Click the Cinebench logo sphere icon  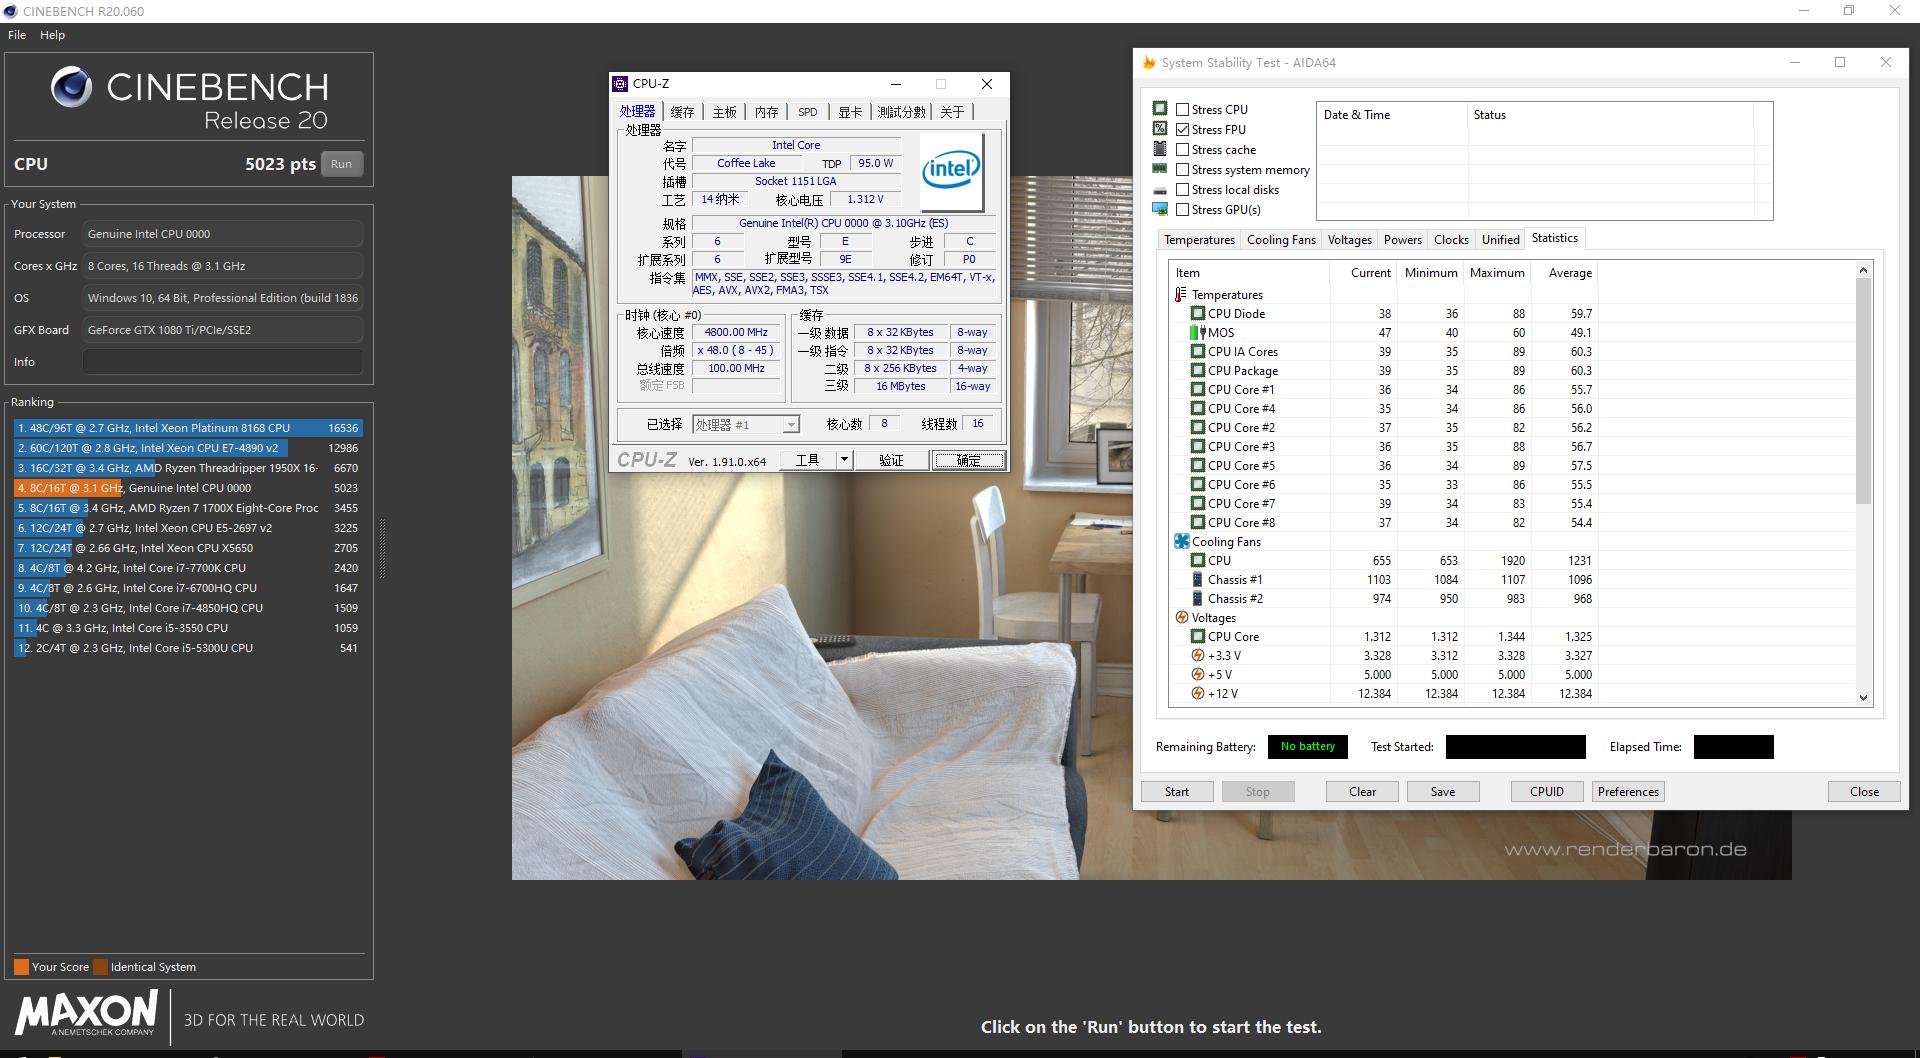pos(71,87)
